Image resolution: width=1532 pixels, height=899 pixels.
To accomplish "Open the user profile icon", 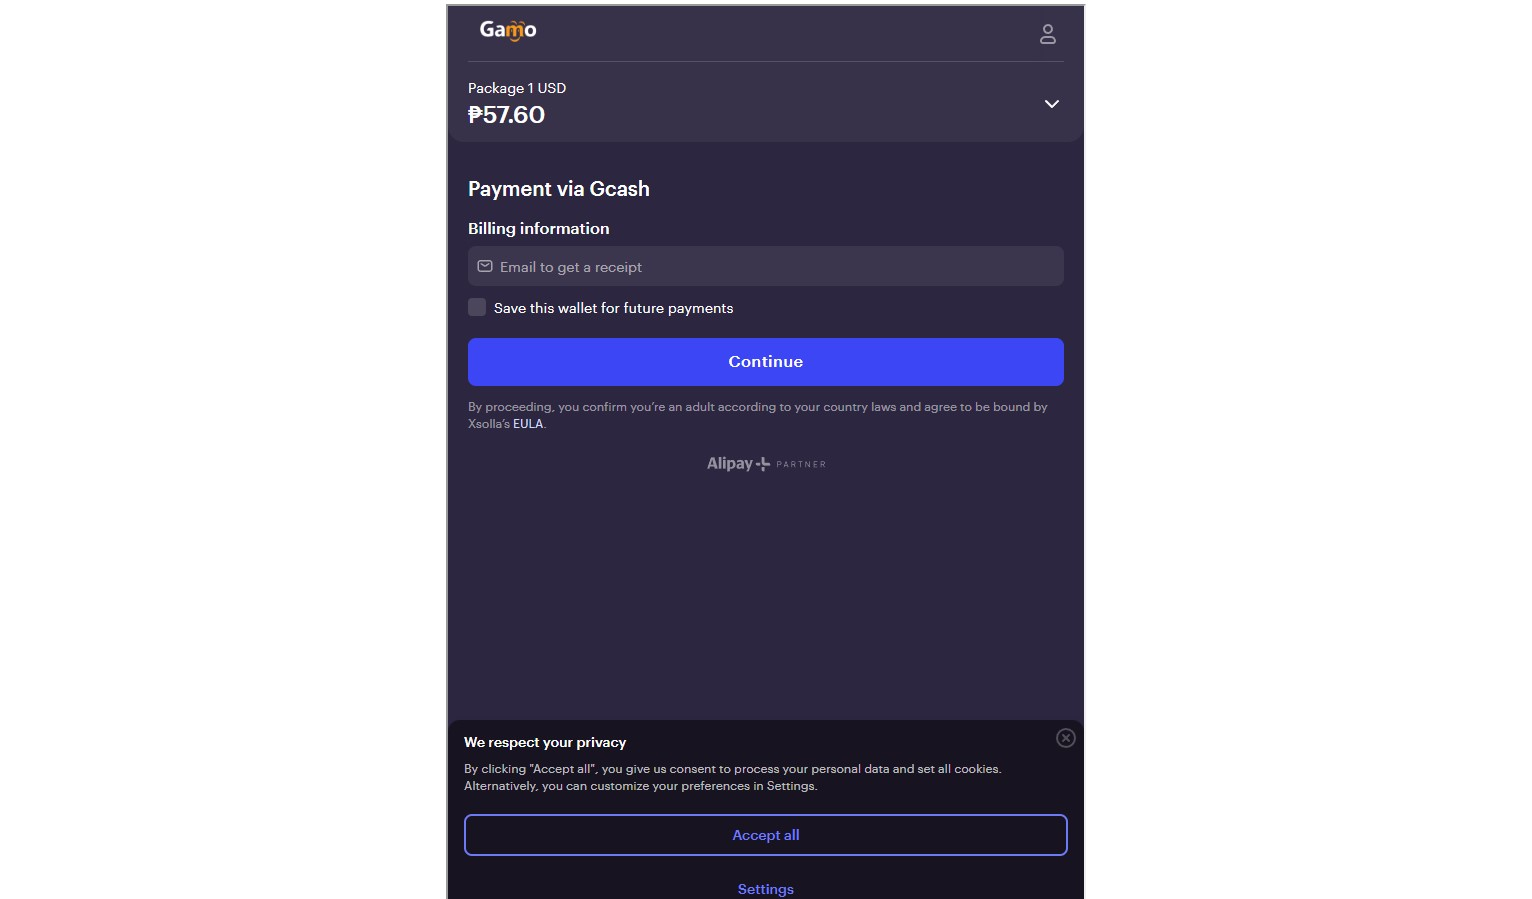I will [x=1048, y=34].
